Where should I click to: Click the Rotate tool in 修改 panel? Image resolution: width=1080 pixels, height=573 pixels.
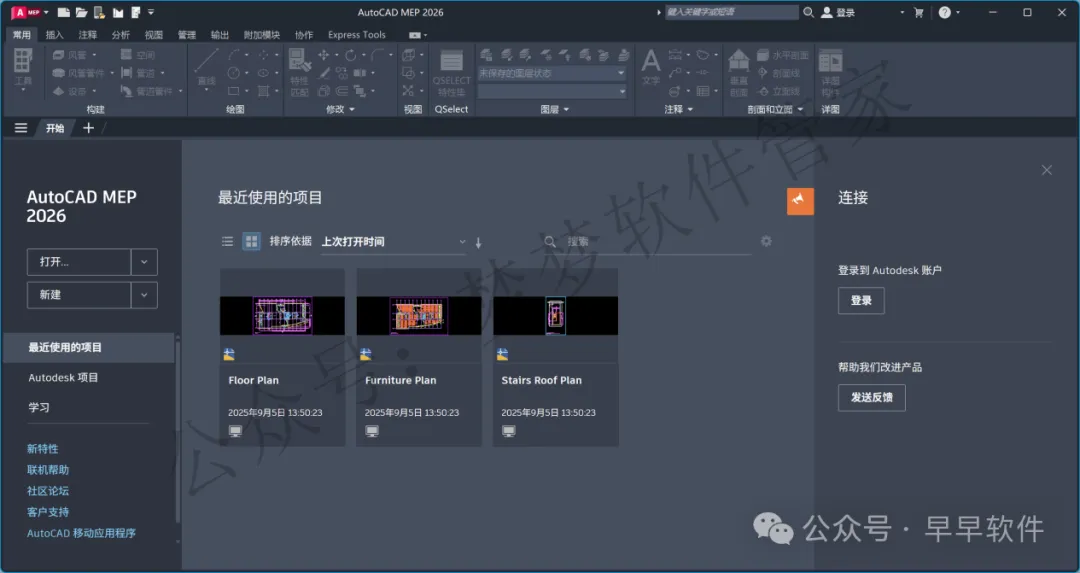click(x=351, y=55)
